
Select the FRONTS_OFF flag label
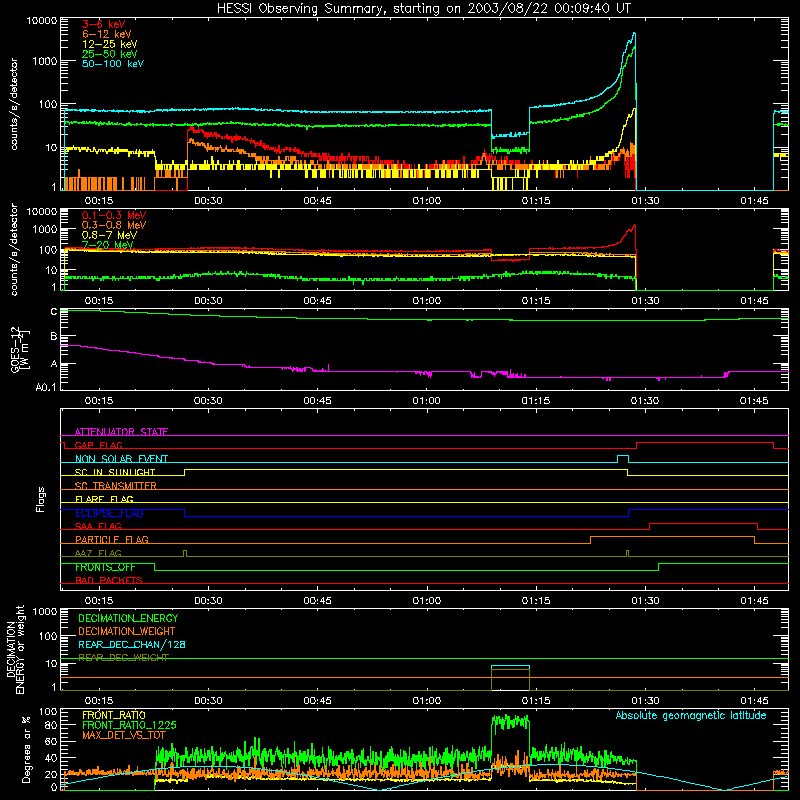coord(105,567)
